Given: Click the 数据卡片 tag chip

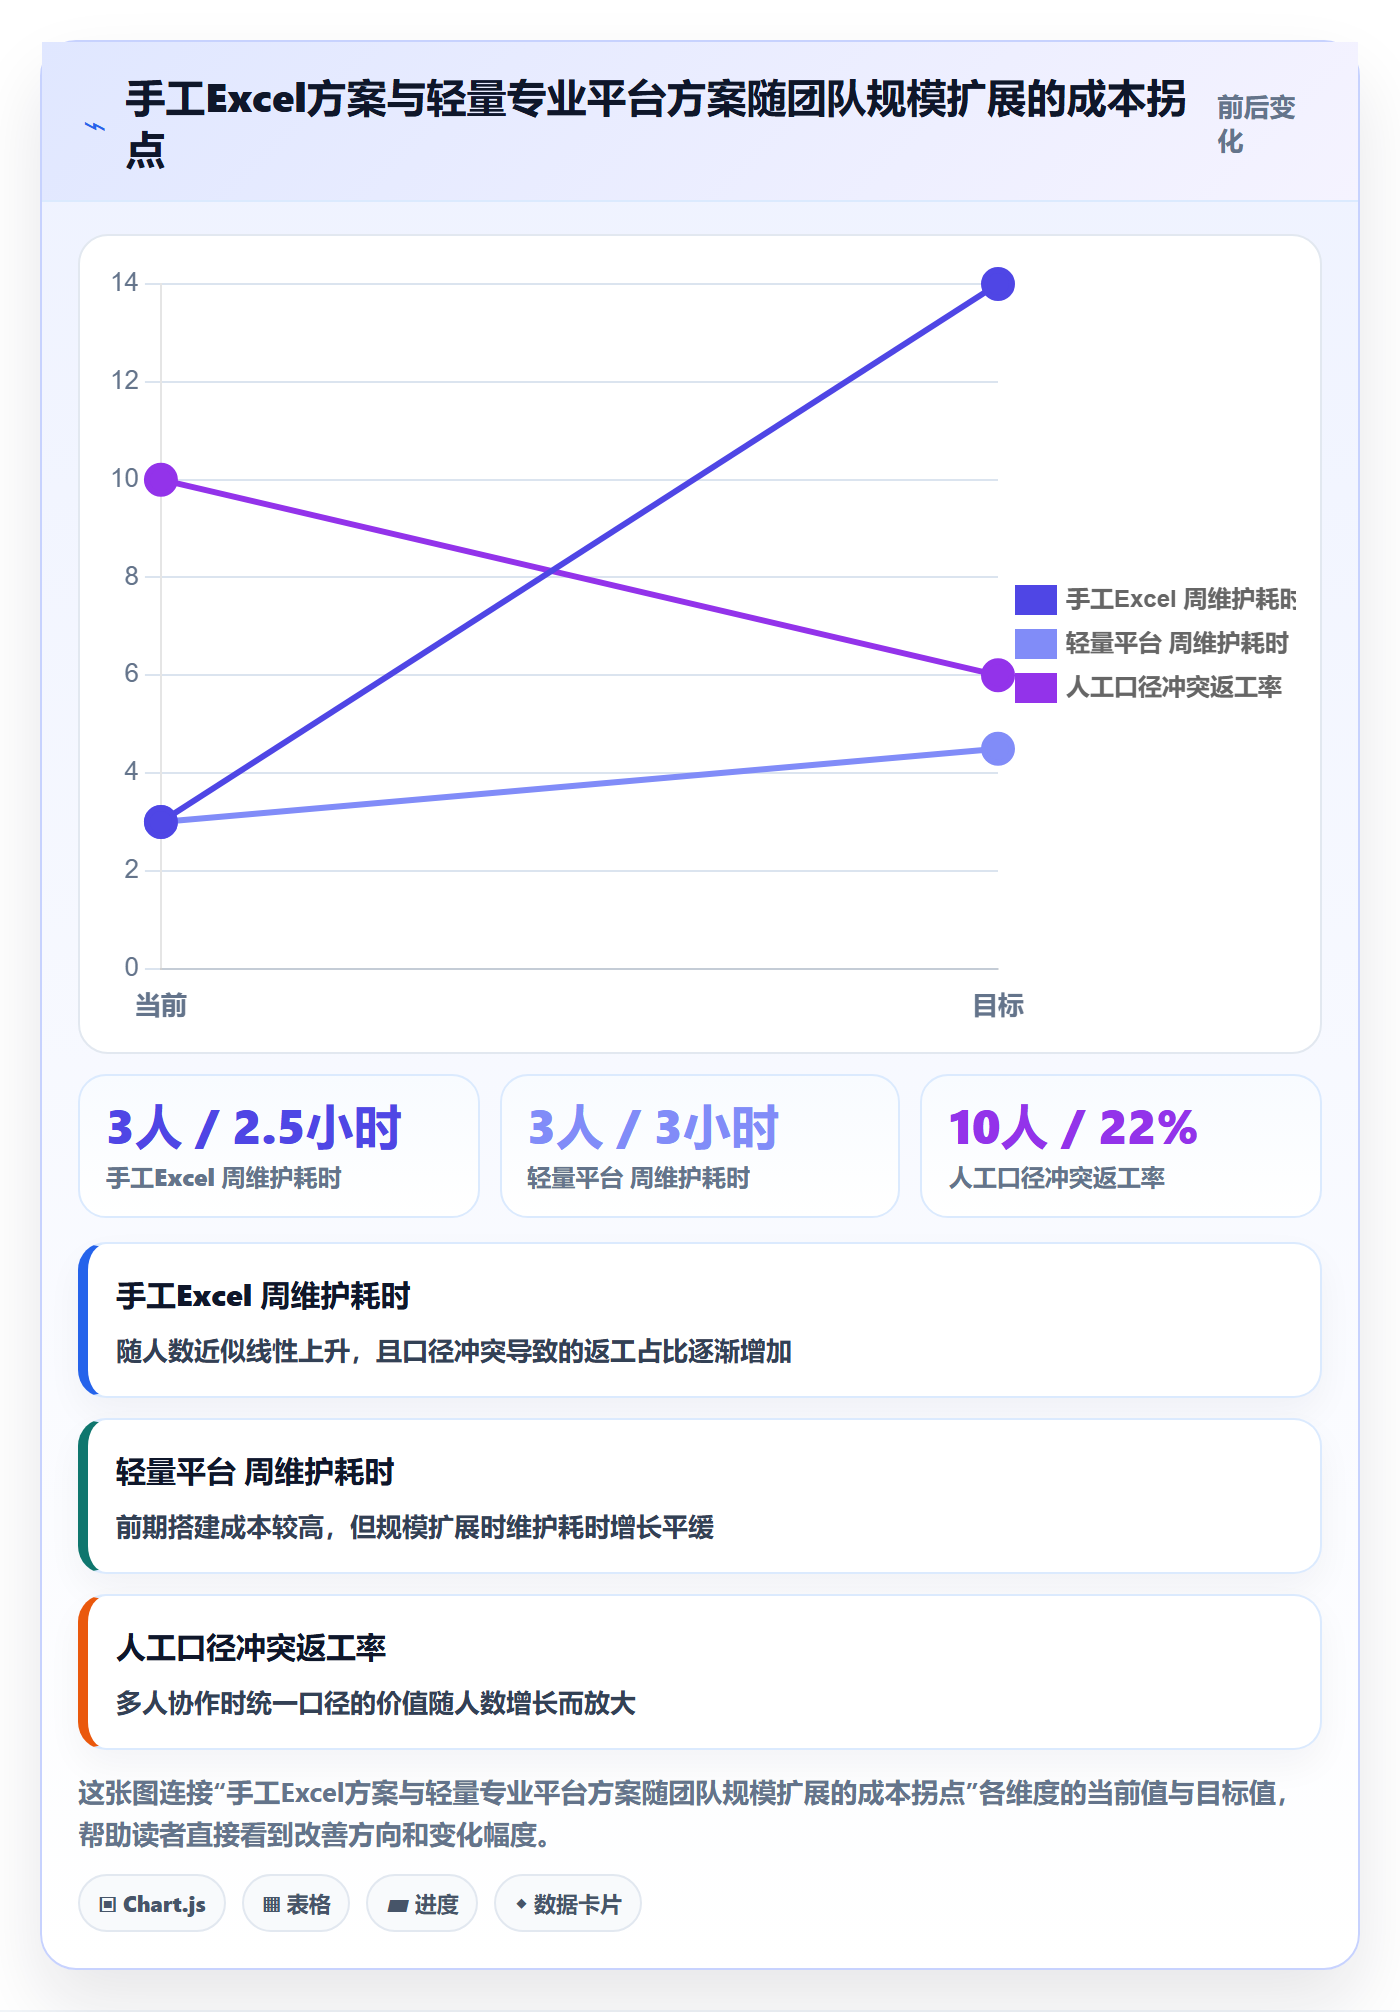Looking at the screenshot, I should pyautogui.click(x=568, y=1903).
